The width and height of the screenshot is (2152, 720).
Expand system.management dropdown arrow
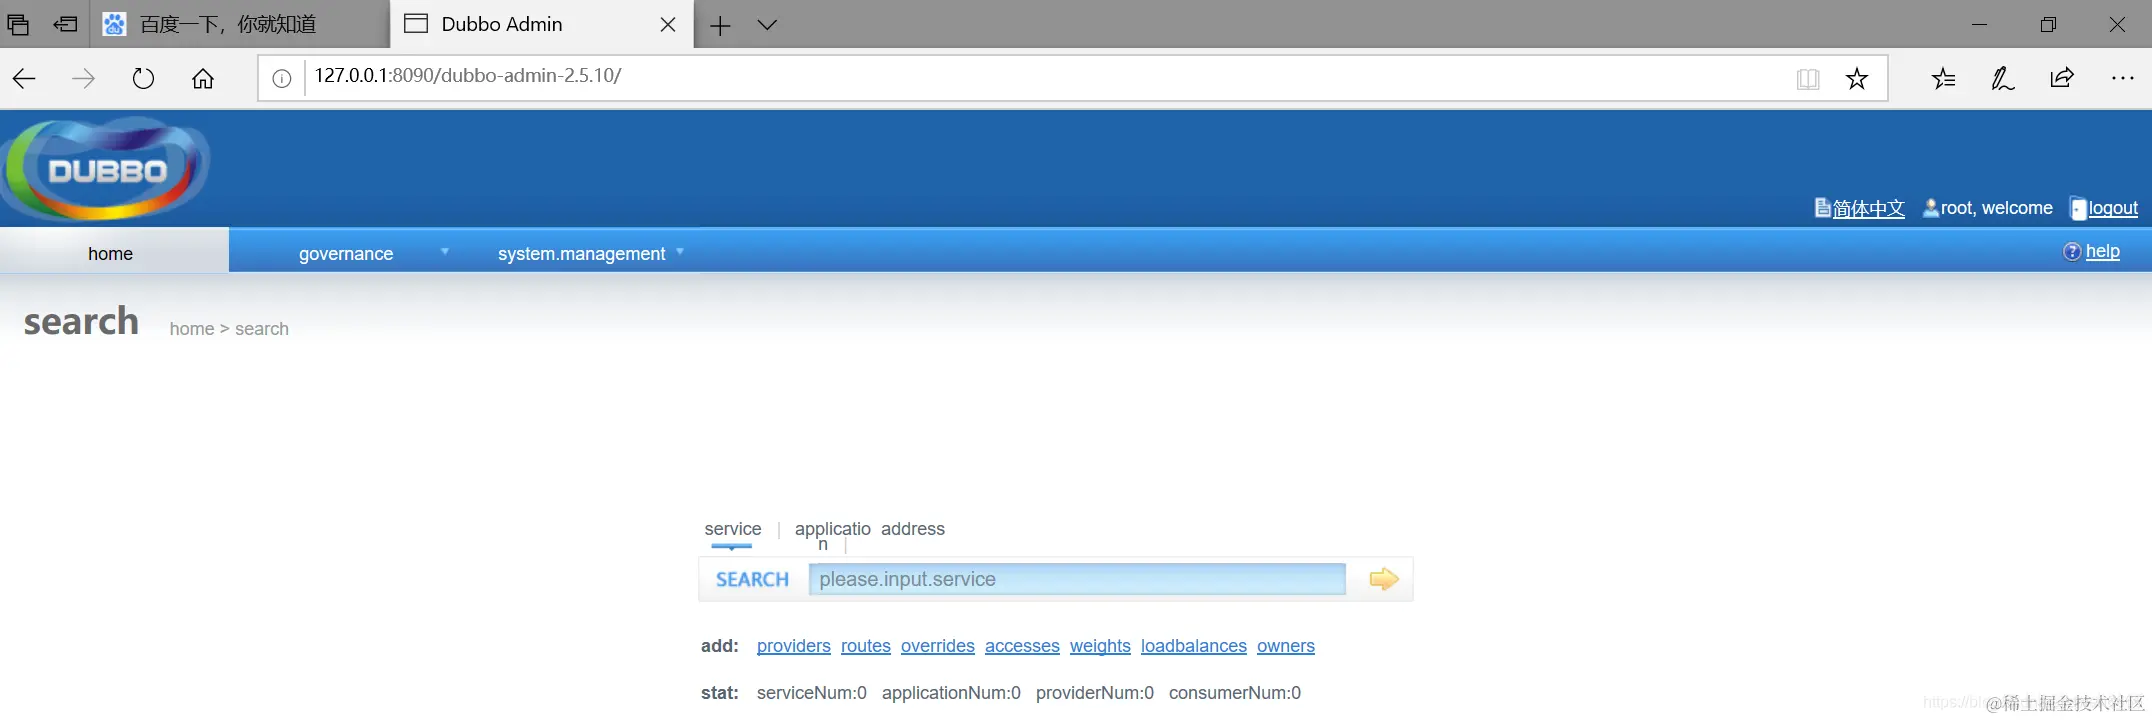(x=680, y=252)
